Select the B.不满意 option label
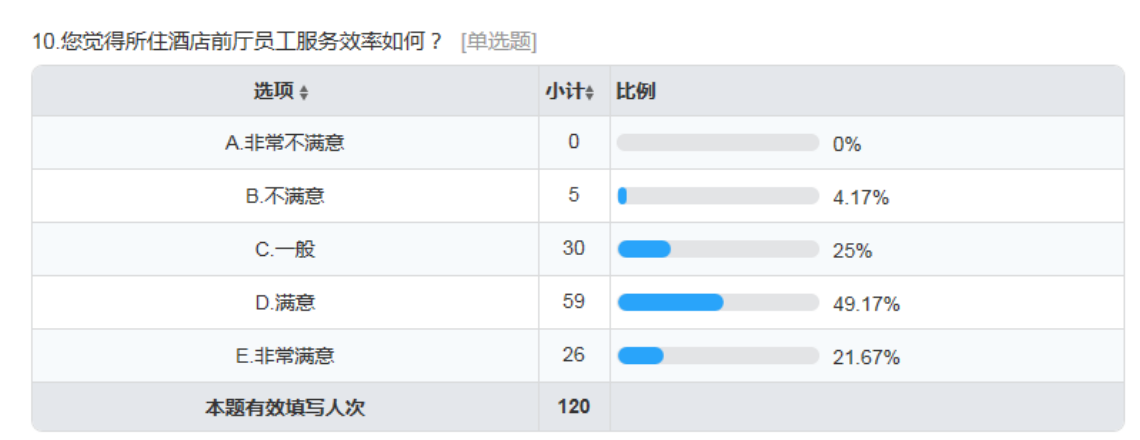1140x440 pixels. click(x=285, y=196)
